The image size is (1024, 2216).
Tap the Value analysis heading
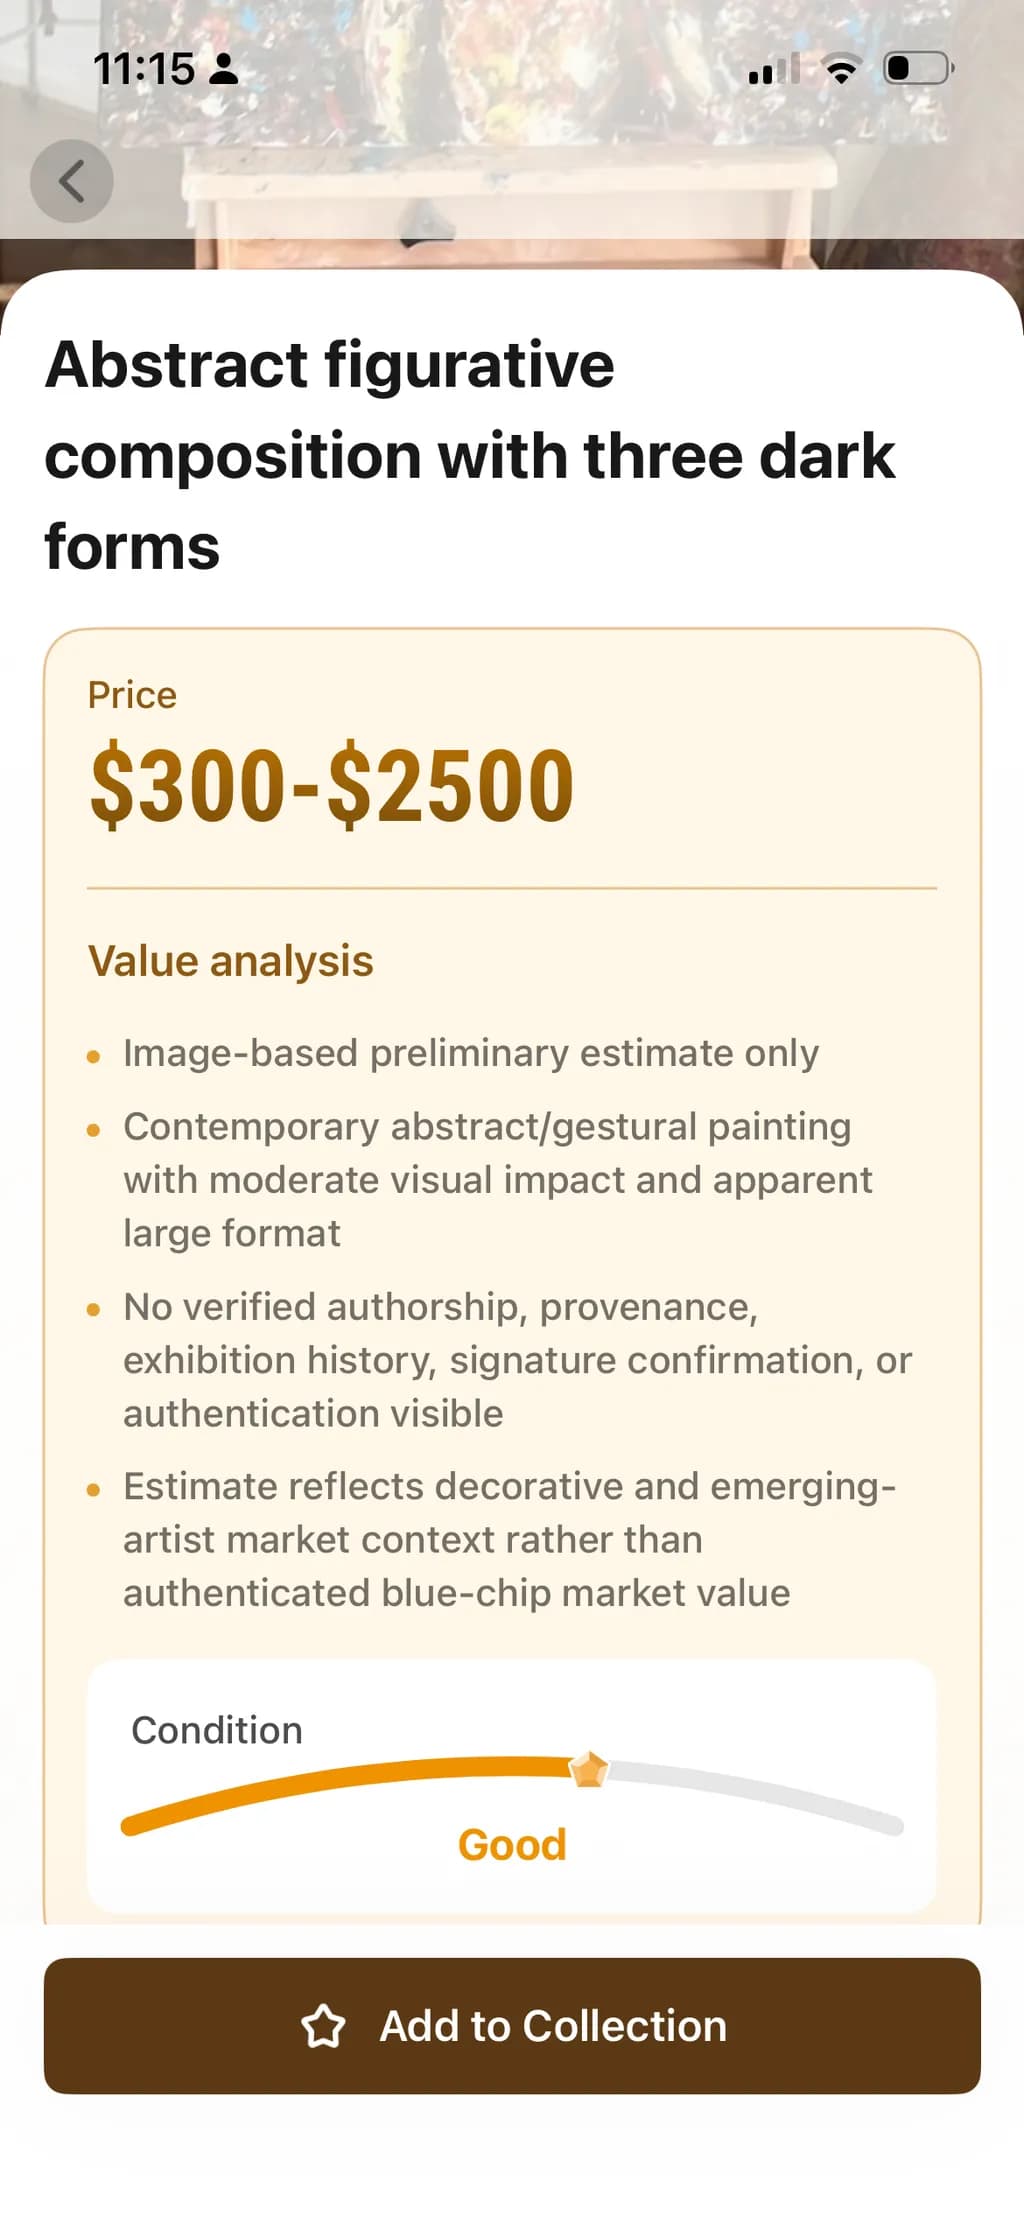pos(231,961)
